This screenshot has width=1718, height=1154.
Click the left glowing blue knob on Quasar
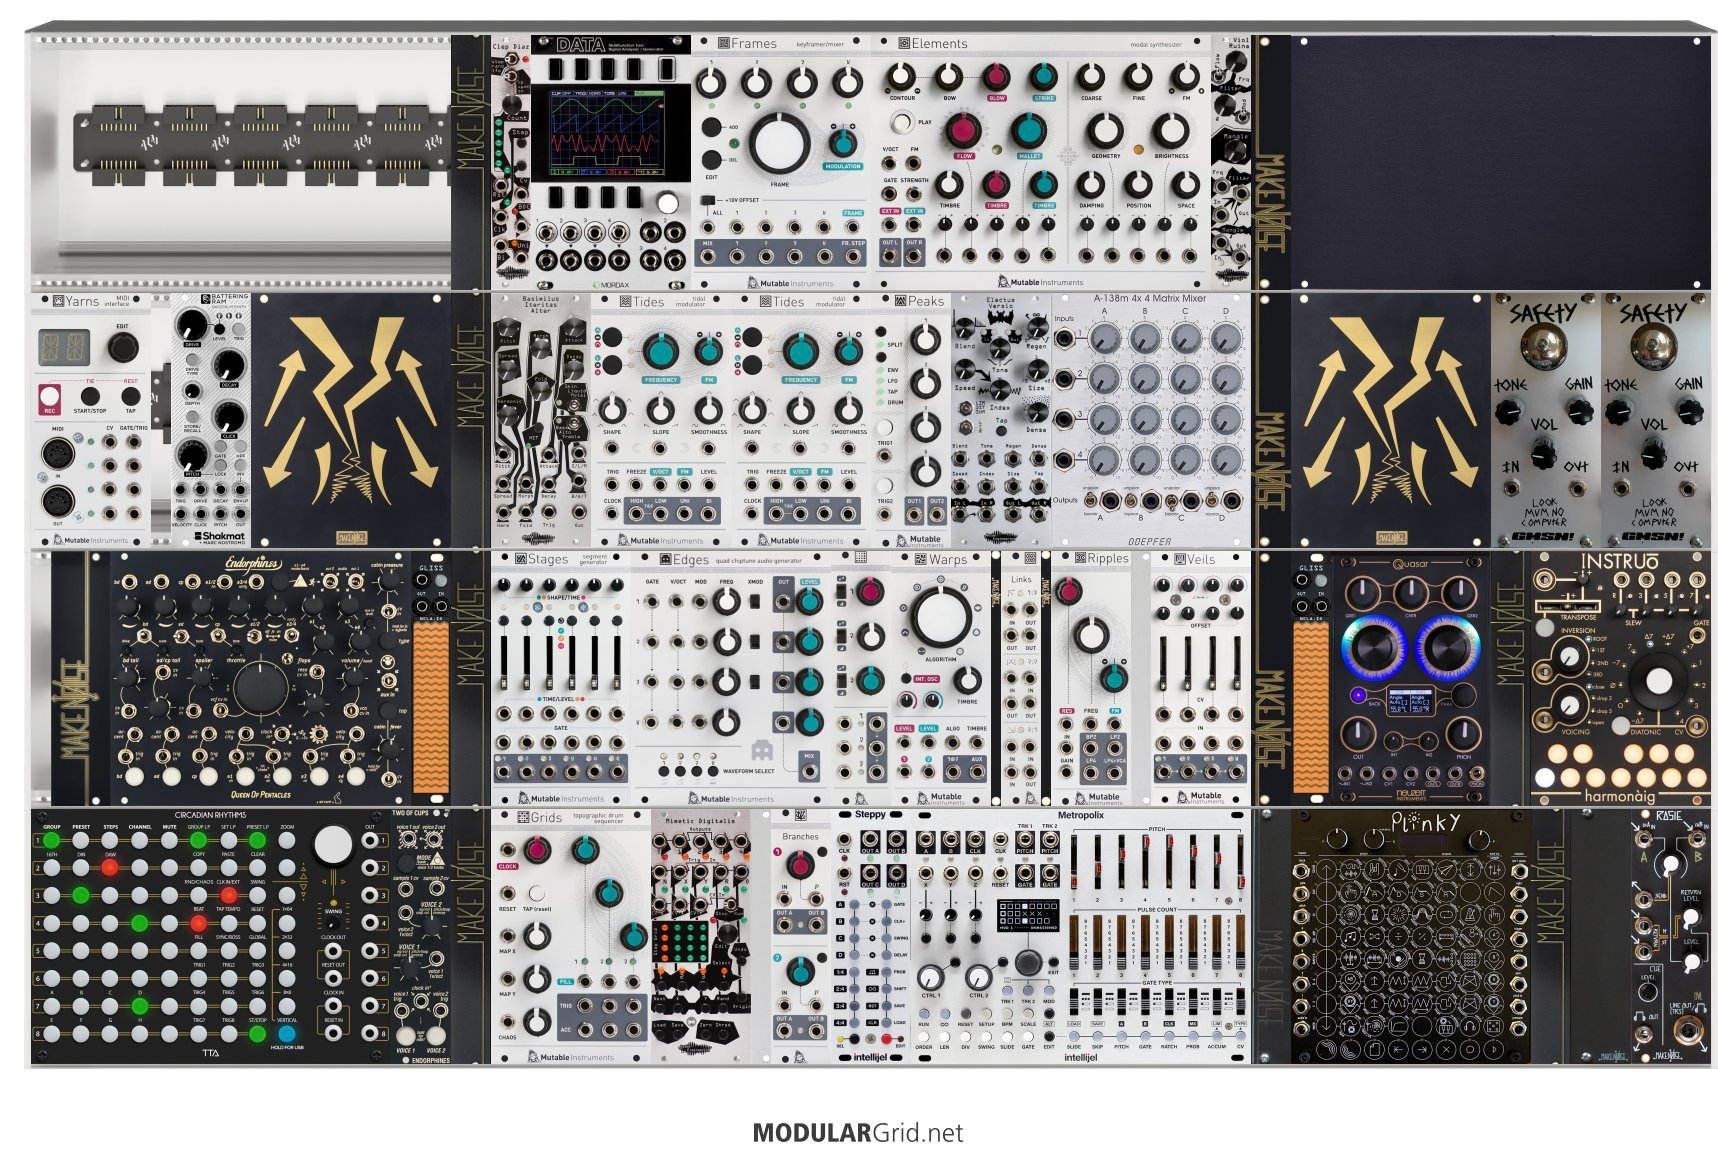pos(1376,647)
